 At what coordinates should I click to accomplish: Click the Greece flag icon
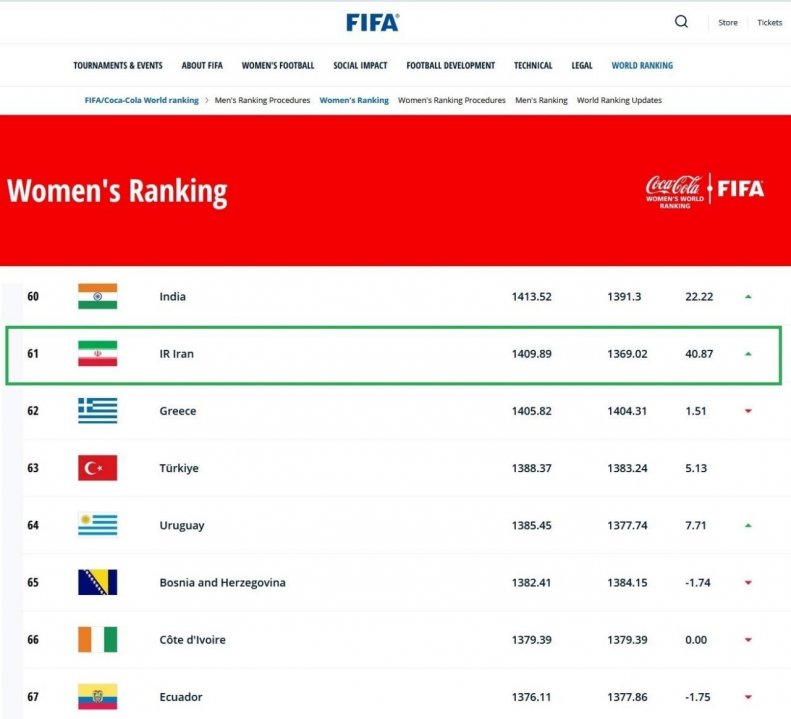tap(97, 411)
